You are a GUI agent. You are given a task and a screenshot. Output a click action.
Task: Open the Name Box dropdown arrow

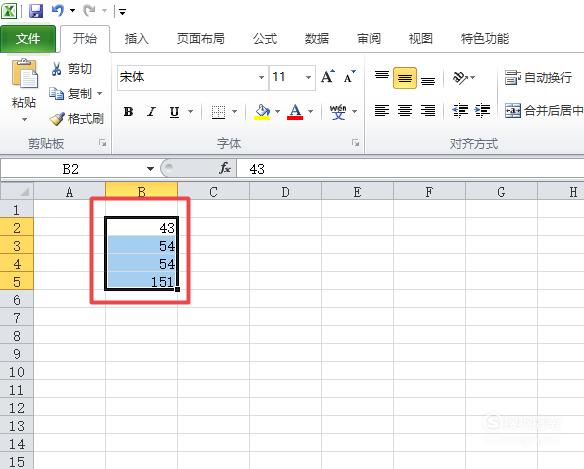pyautogui.click(x=150, y=169)
